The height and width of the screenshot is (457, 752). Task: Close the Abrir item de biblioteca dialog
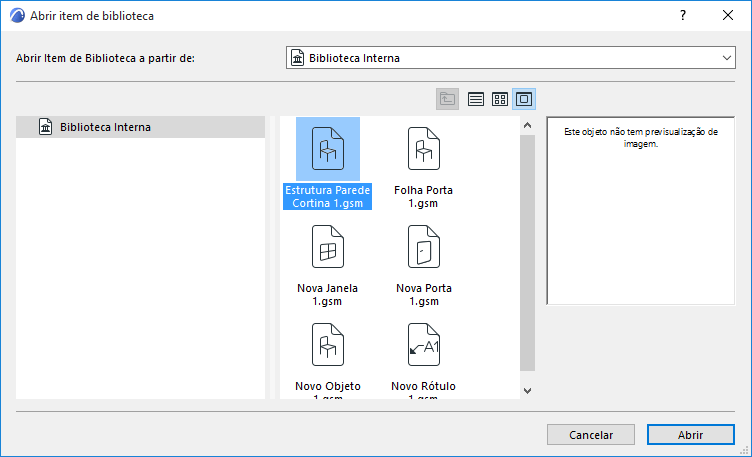[x=728, y=15]
